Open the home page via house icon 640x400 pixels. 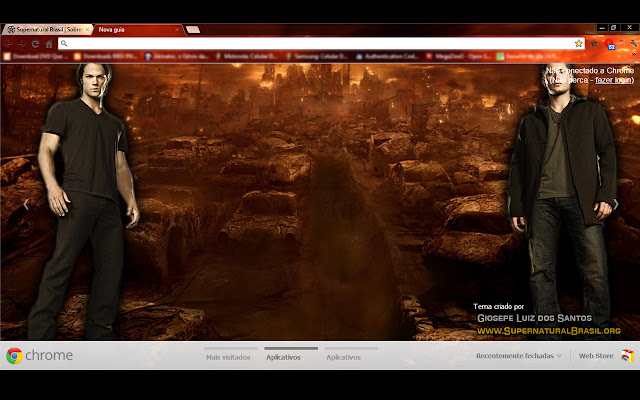(49, 44)
